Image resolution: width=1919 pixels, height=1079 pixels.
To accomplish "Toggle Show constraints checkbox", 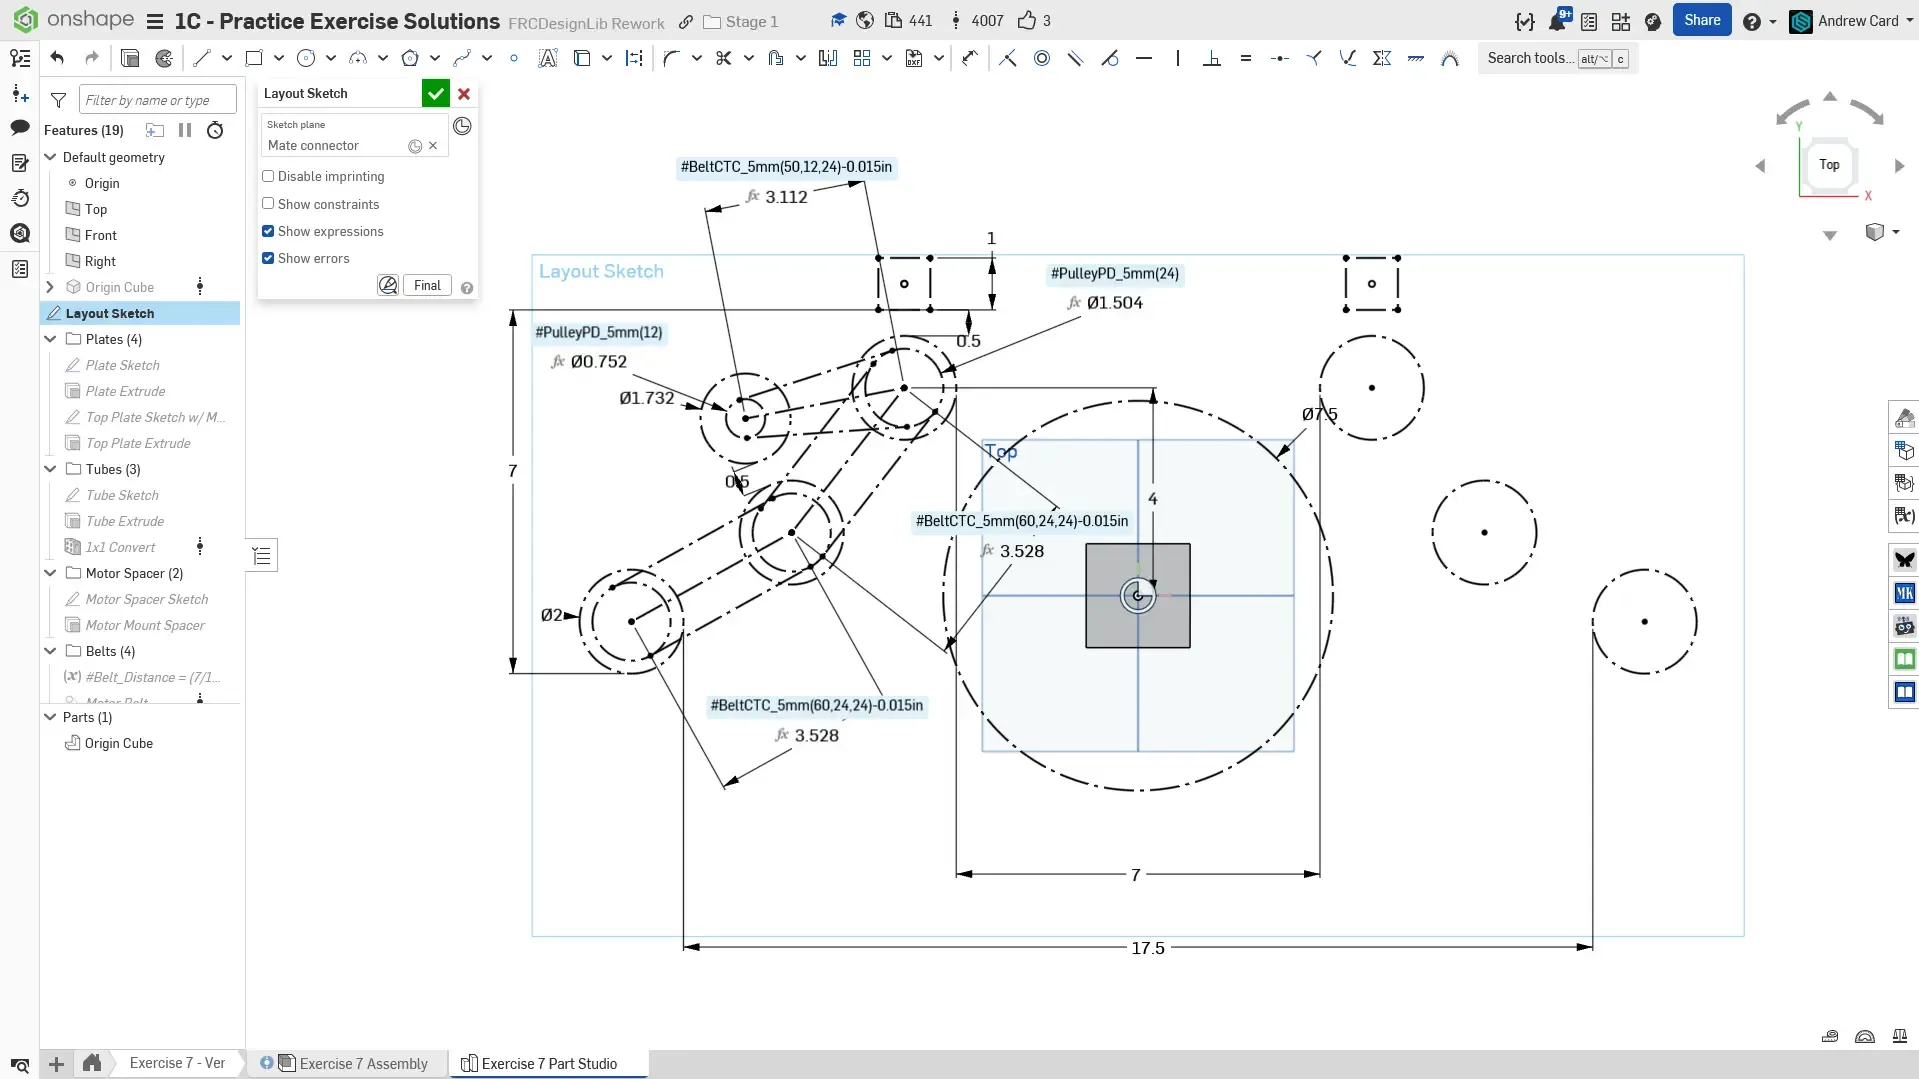I will pyautogui.click(x=268, y=204).
